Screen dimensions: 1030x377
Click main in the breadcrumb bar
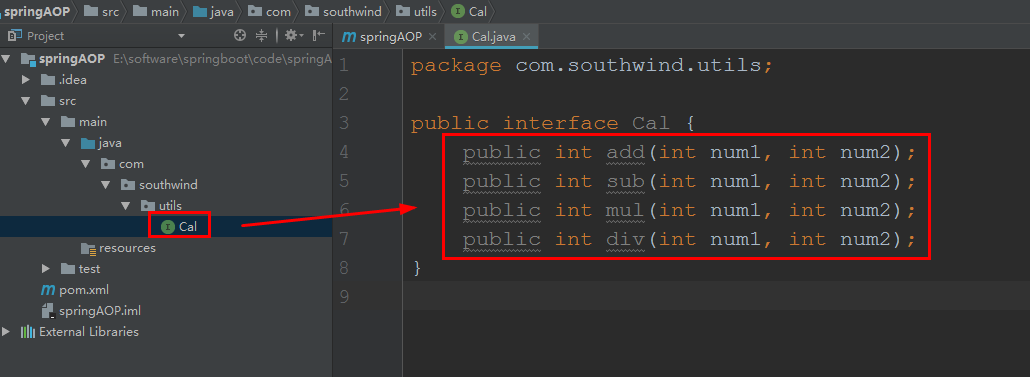pos(156,11)
